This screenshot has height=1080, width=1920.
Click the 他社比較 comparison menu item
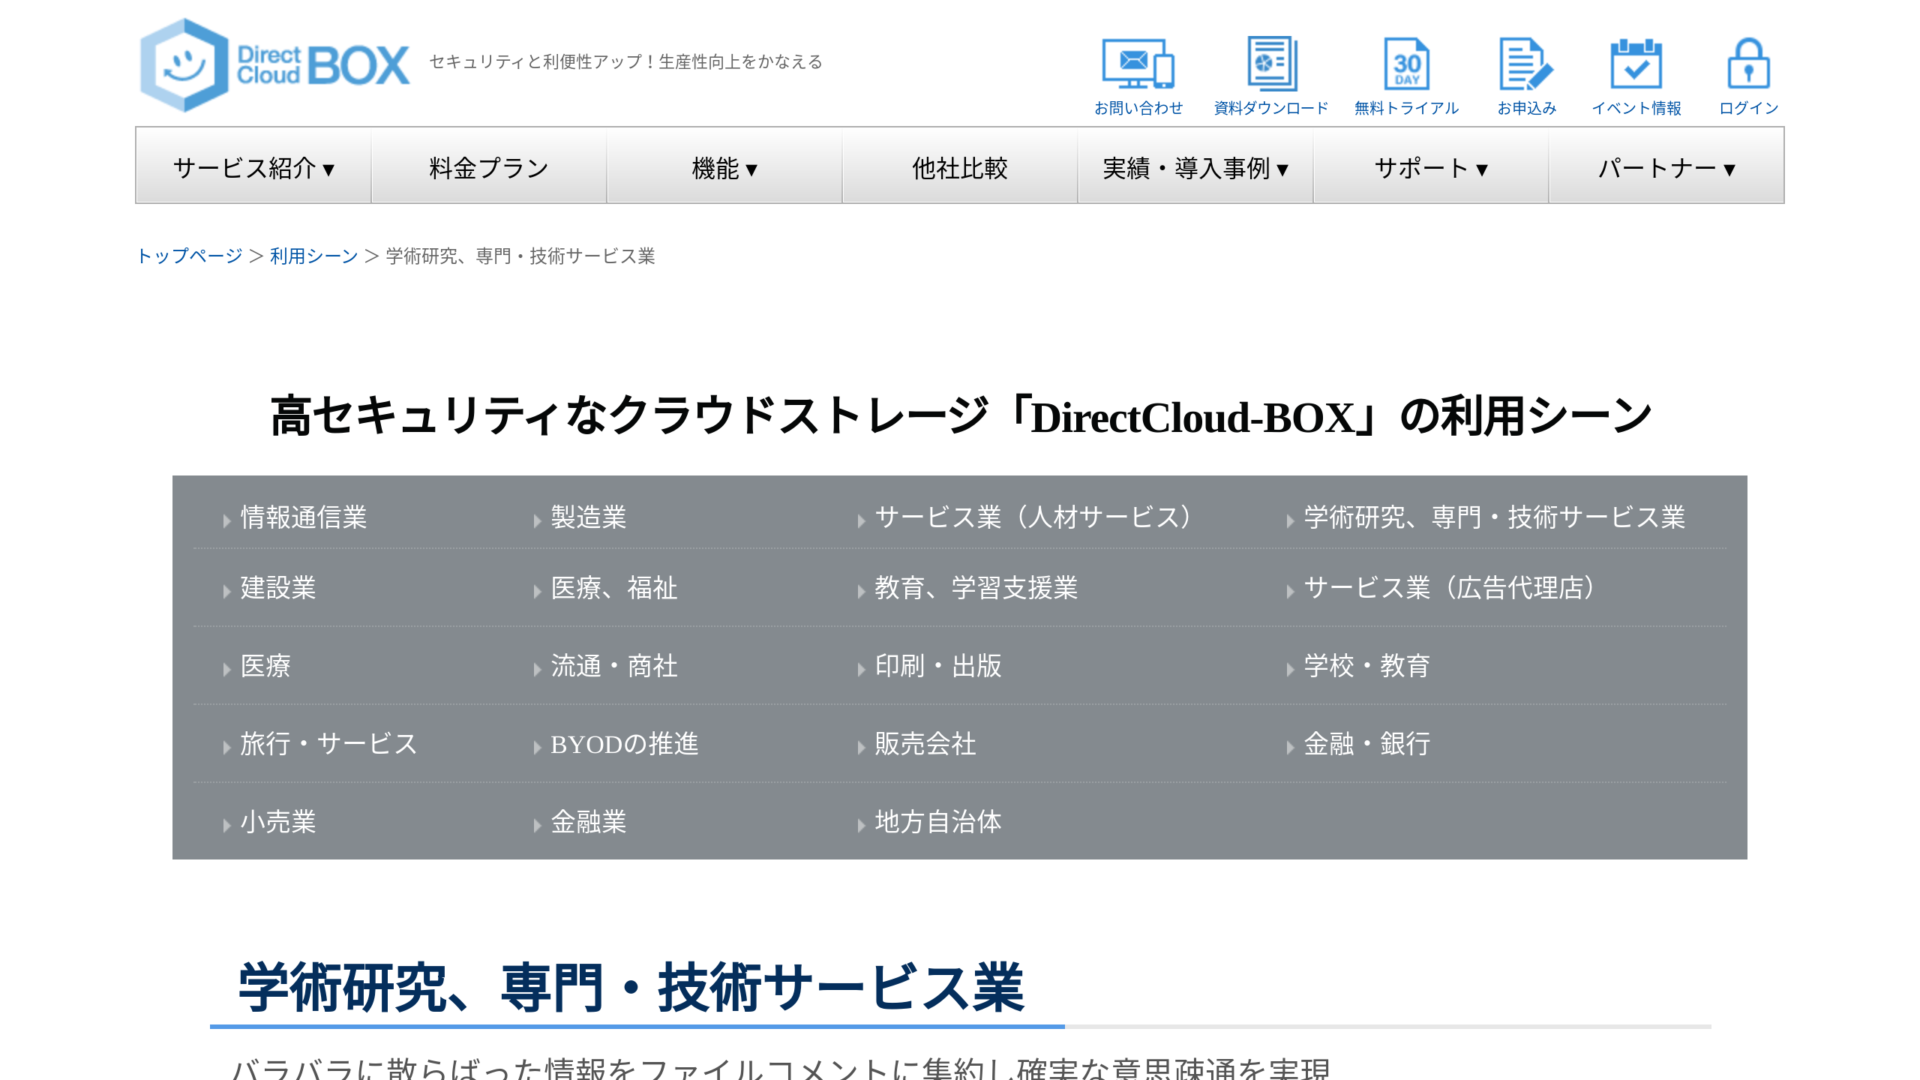[x=959, y=167]
